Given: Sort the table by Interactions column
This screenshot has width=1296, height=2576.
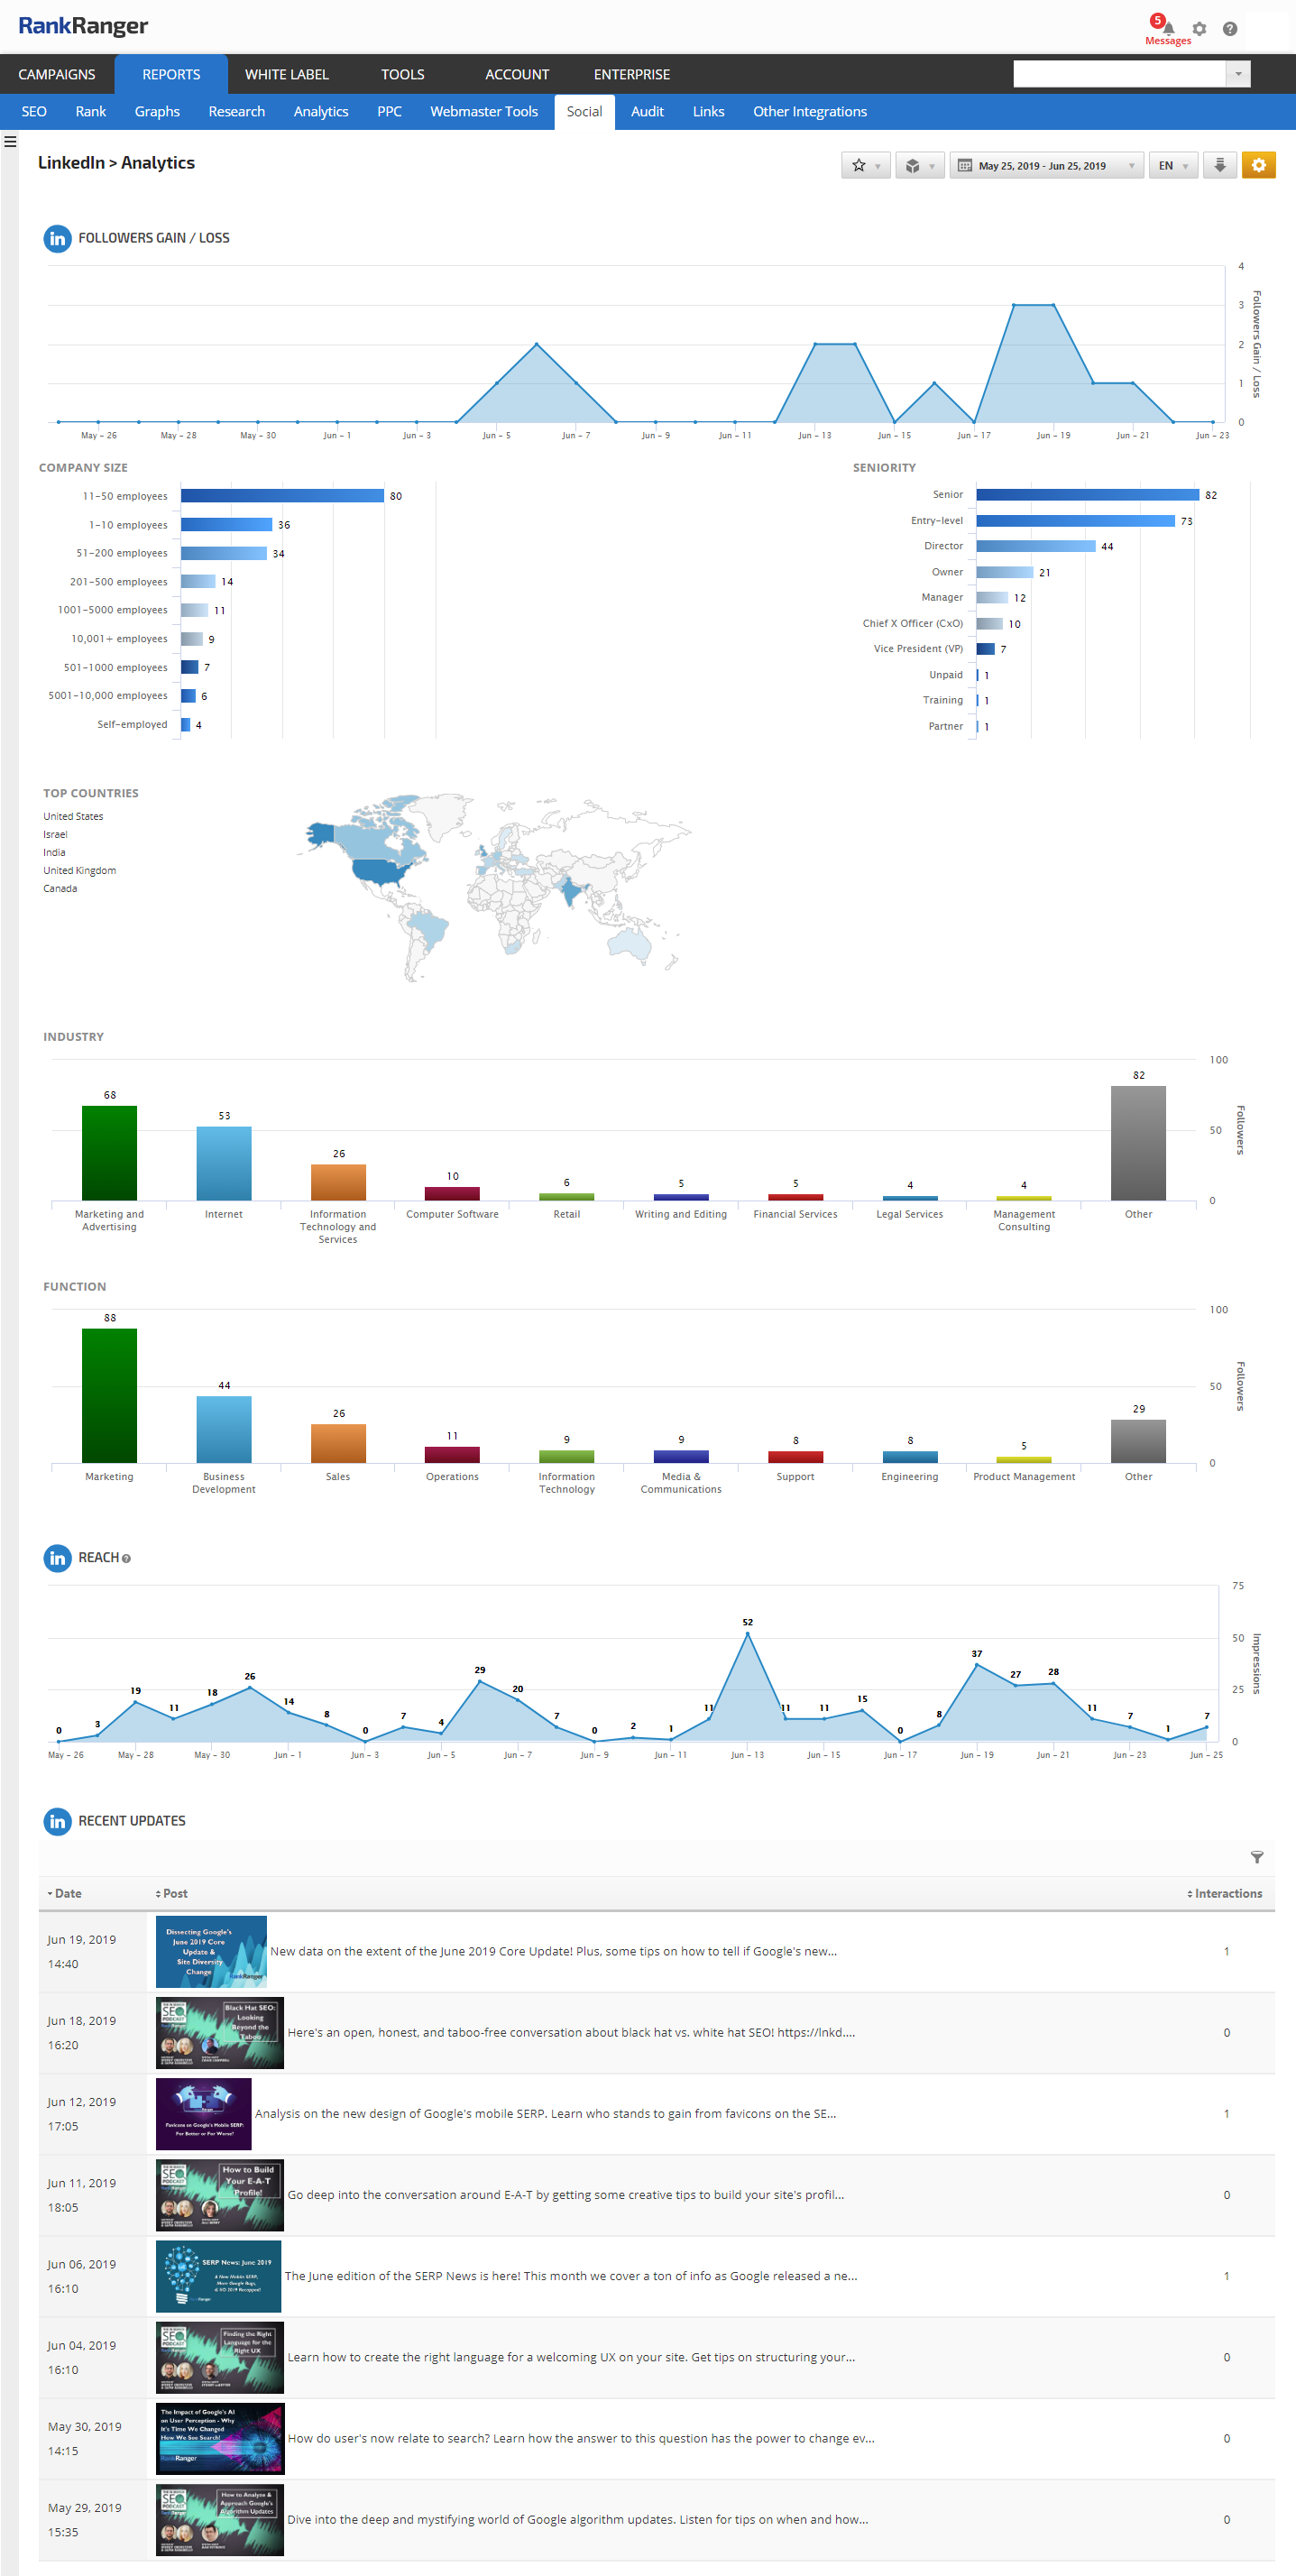Looking at the screenshot, I should coord(1224,1893).
